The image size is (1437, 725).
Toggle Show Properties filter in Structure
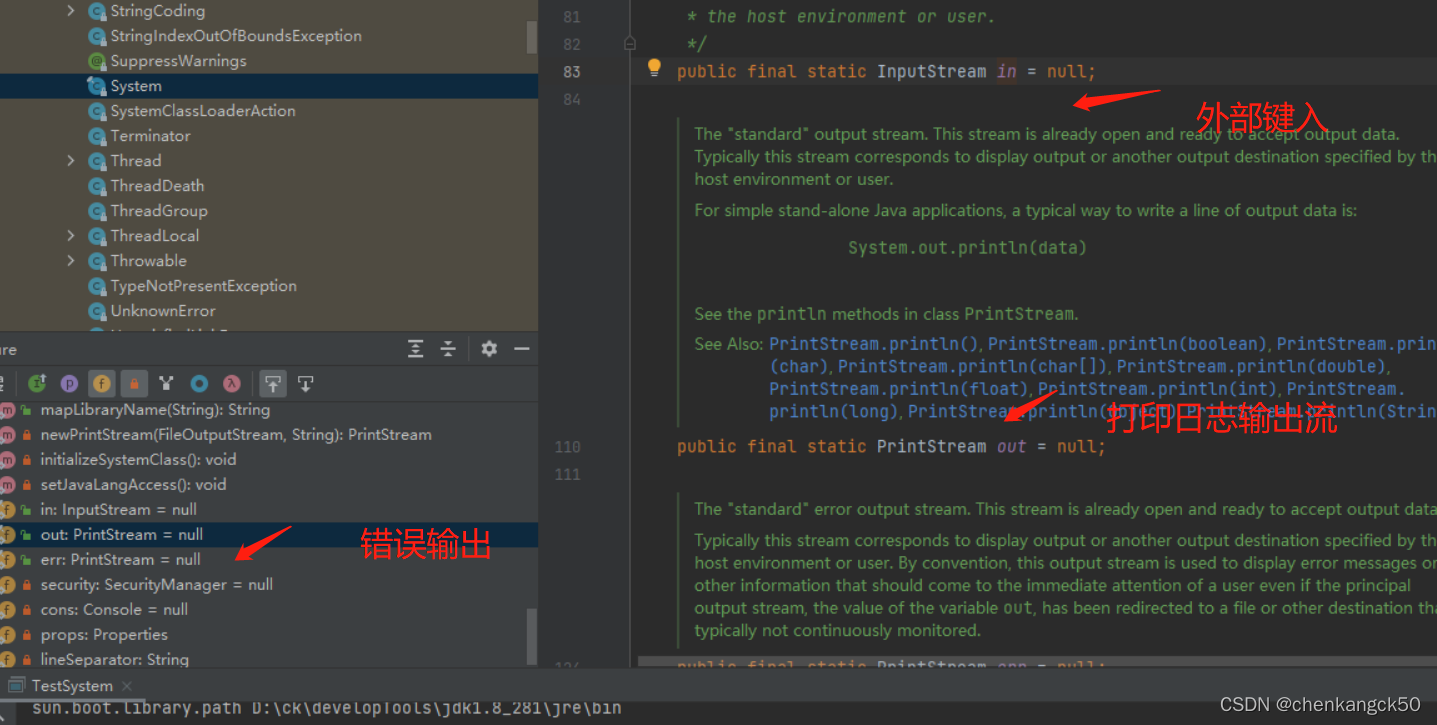69,383
